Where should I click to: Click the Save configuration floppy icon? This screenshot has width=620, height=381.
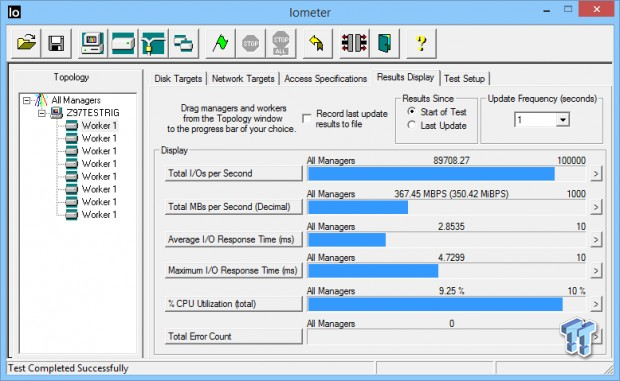click(x=57, y=43)
